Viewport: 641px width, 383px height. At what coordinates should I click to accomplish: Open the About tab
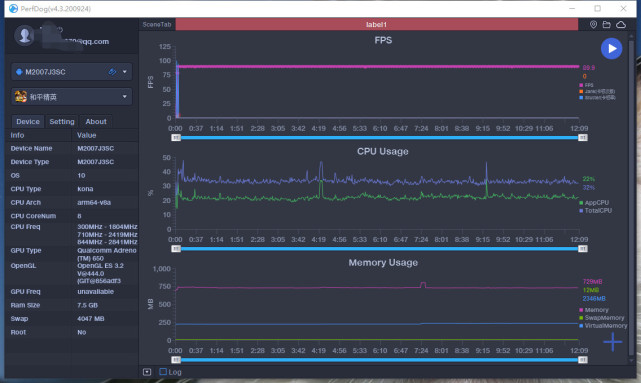click(96, 121)
